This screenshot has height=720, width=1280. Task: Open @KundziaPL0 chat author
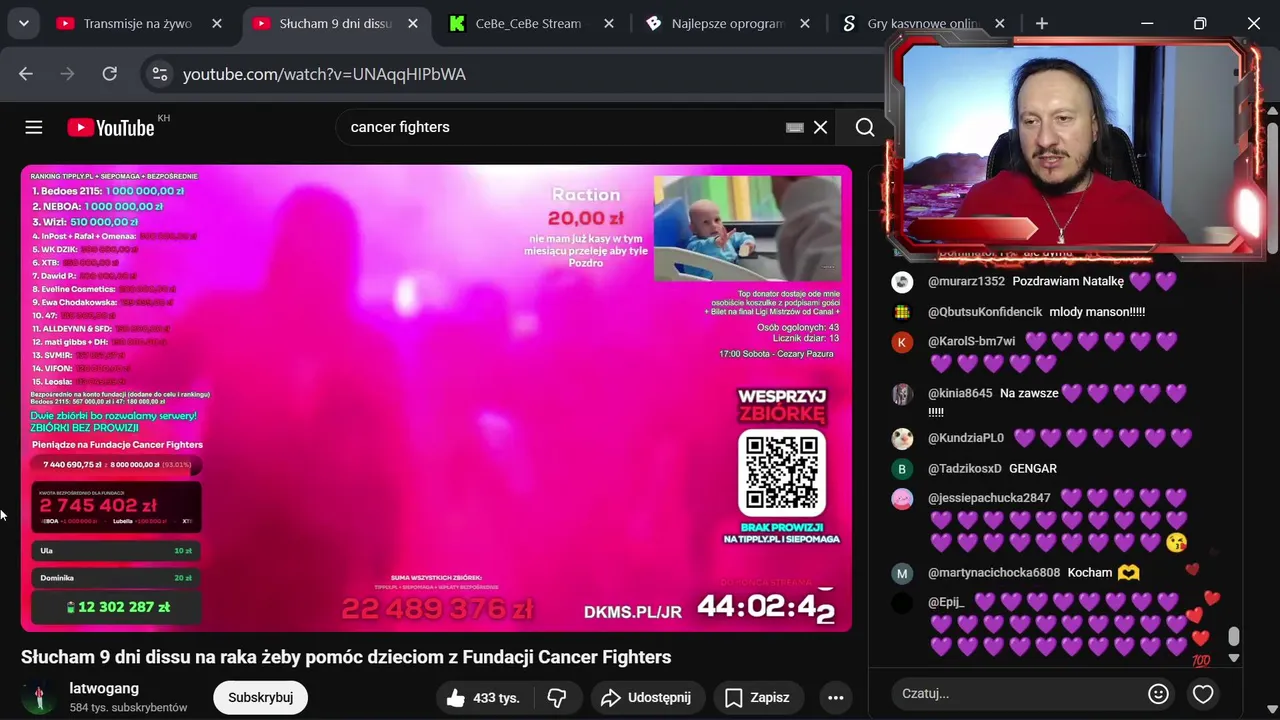965,438
